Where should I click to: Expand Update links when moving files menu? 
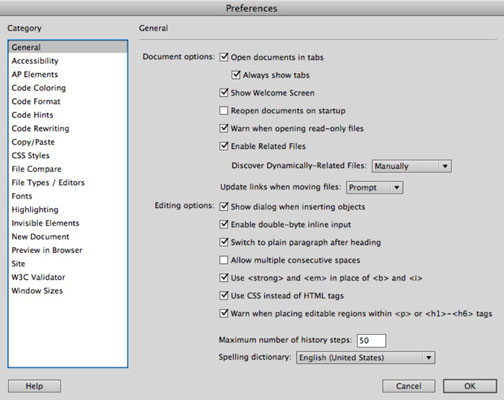pyautogui.click(x=375, y=187)
